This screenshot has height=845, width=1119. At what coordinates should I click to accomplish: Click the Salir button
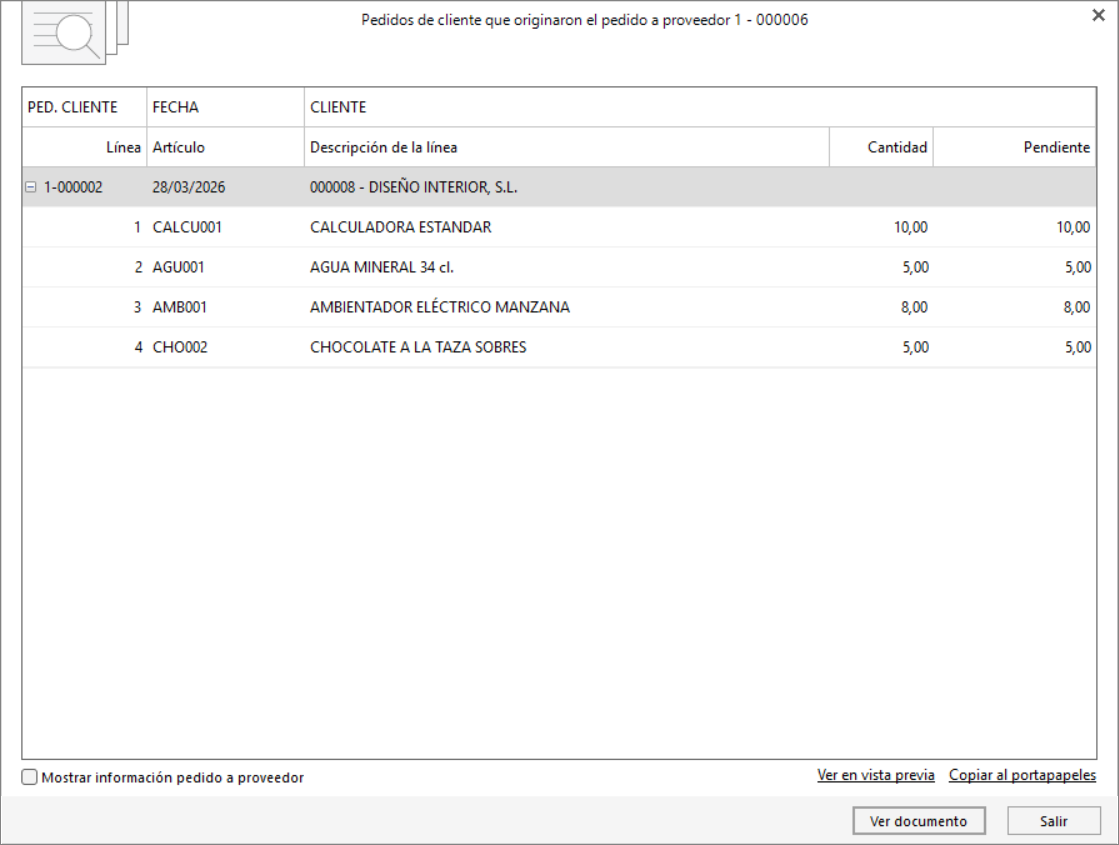pyautogui.click(x=1053, y=821)
